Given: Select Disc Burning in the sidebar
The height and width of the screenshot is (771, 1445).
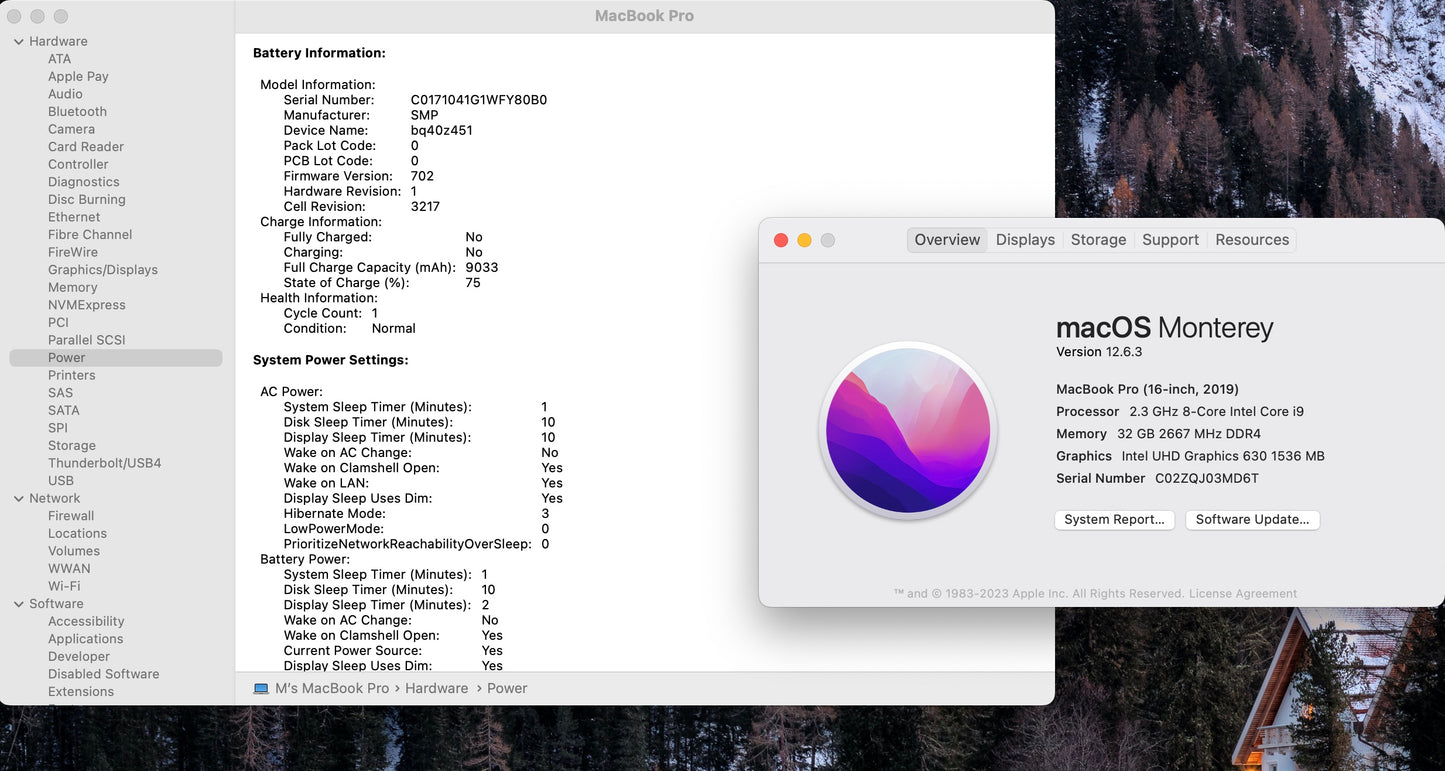Looking at the screenshot, I should tap(87, 199).
